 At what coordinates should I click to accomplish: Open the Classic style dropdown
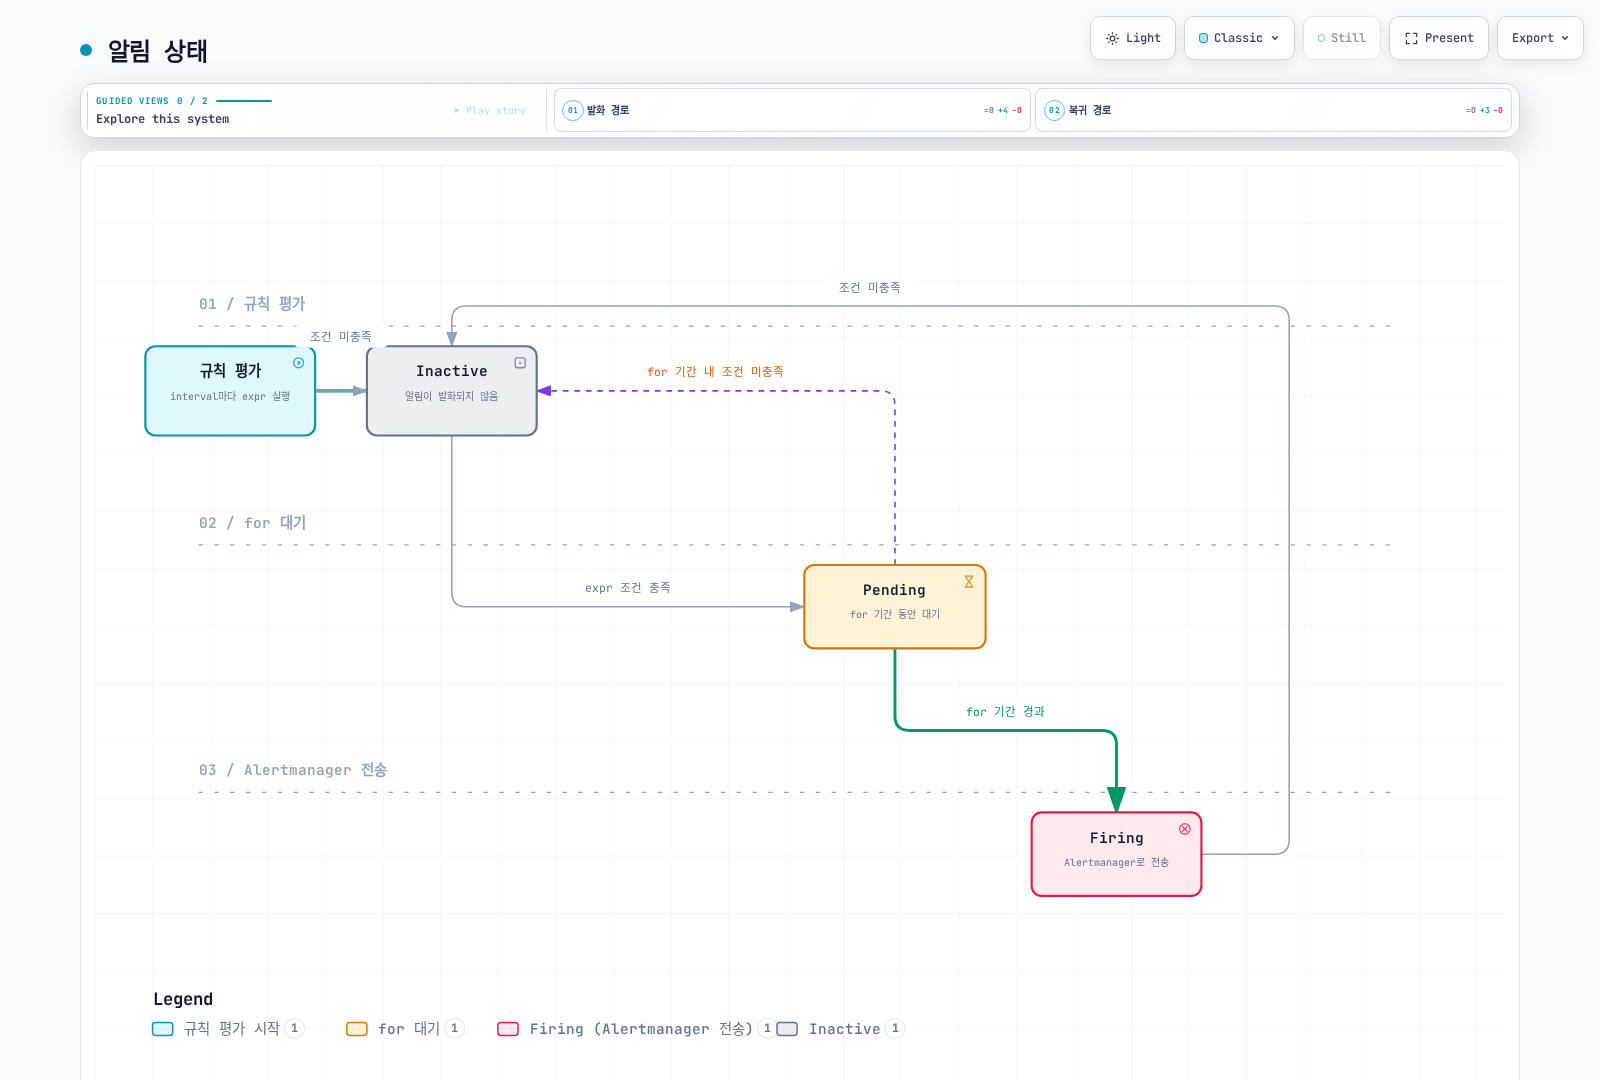1239,38
